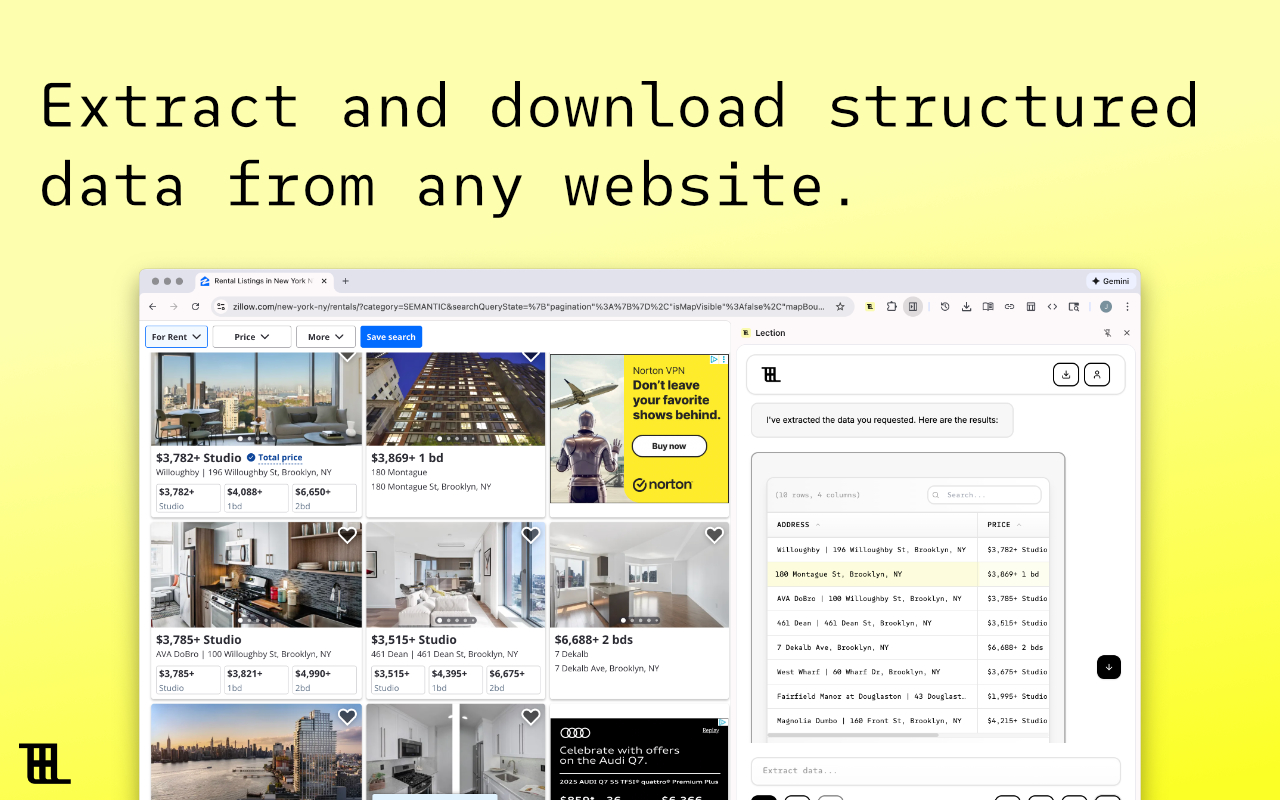Open 7 Dekalb listing photo
The height and width of the screenshot is (800, 1280).
point(639,575)
